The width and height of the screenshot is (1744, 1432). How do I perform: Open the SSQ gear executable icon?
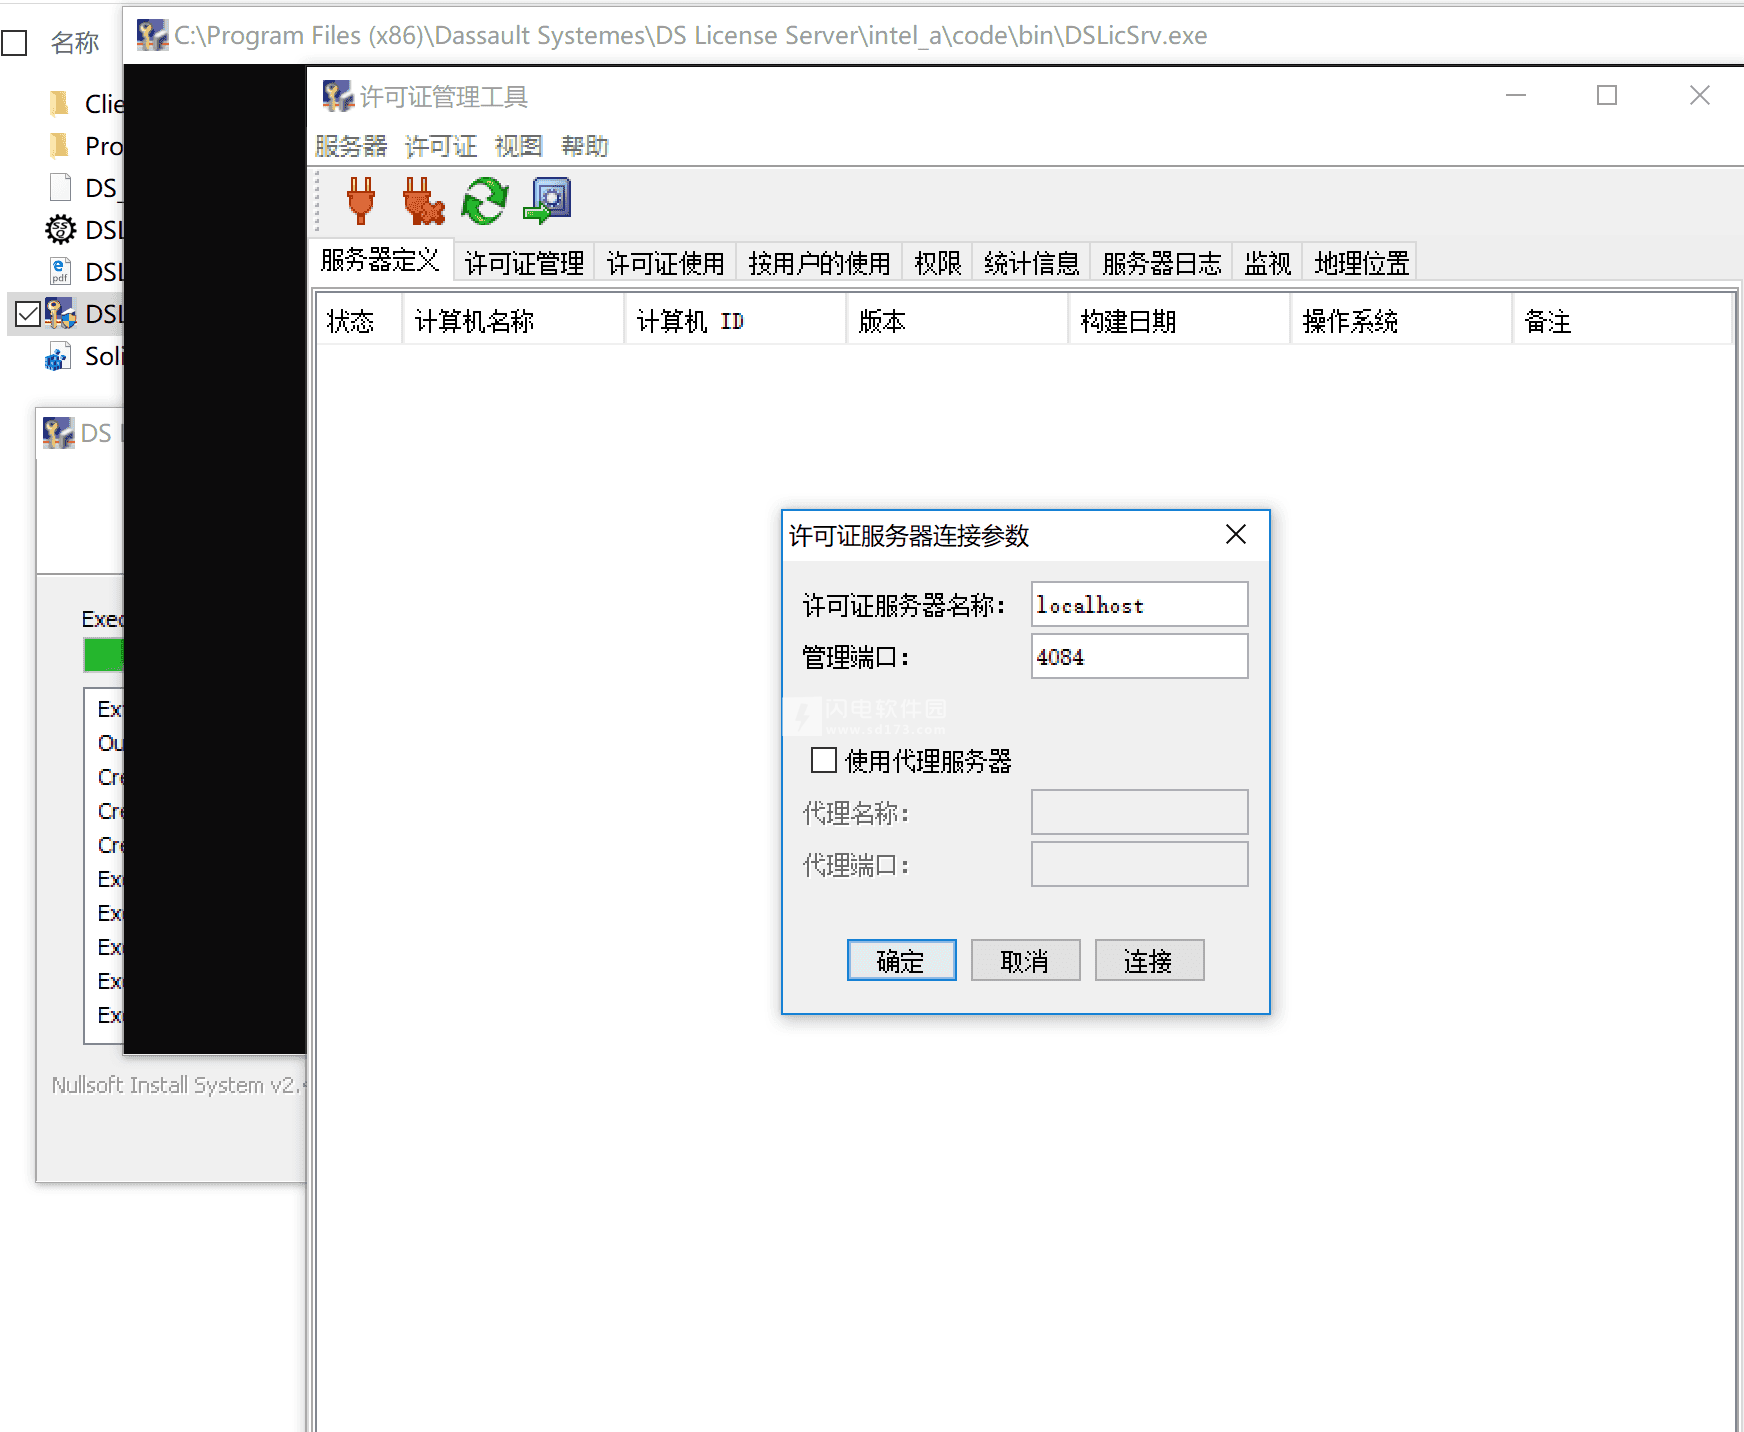[x=59, y=229]
